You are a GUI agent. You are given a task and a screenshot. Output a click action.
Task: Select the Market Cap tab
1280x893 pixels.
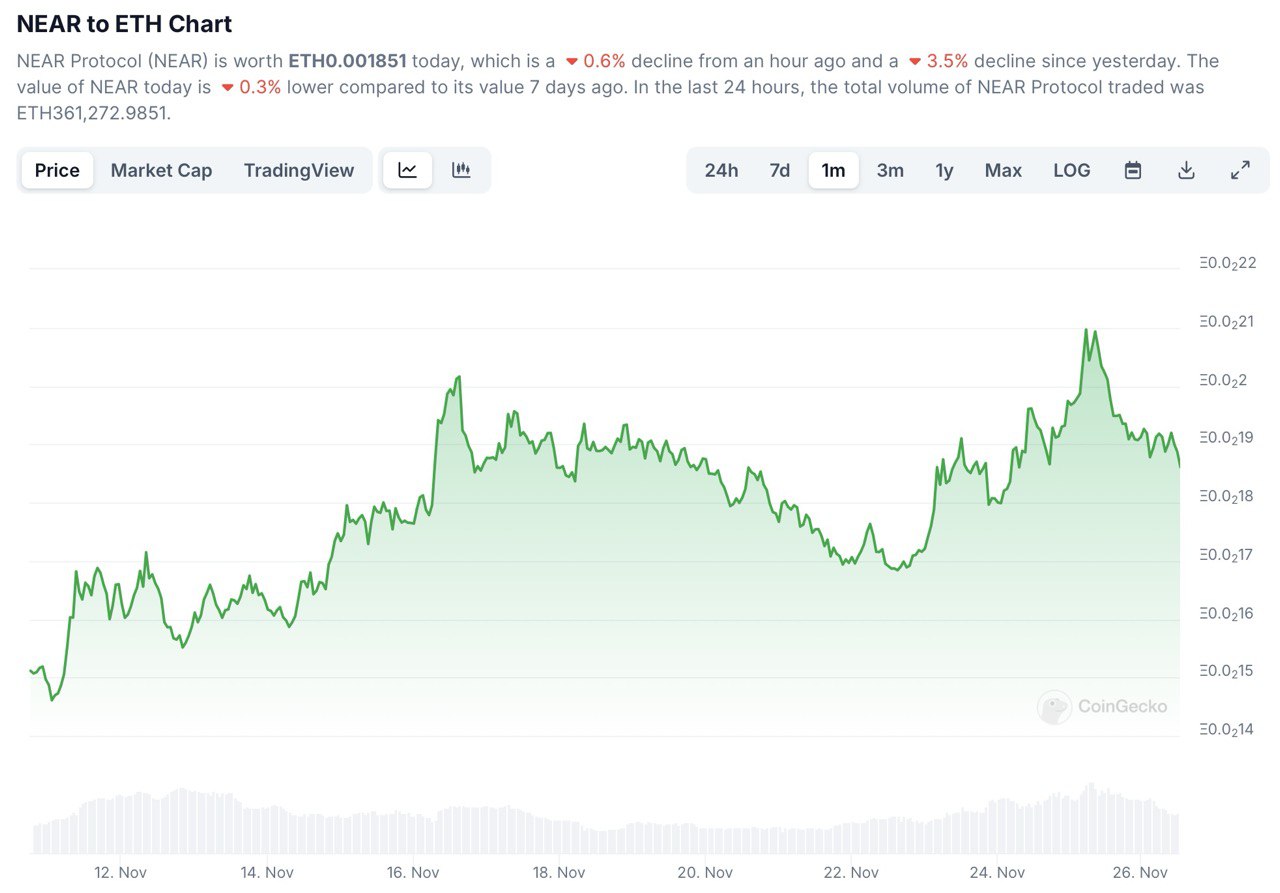coord(161,170)
